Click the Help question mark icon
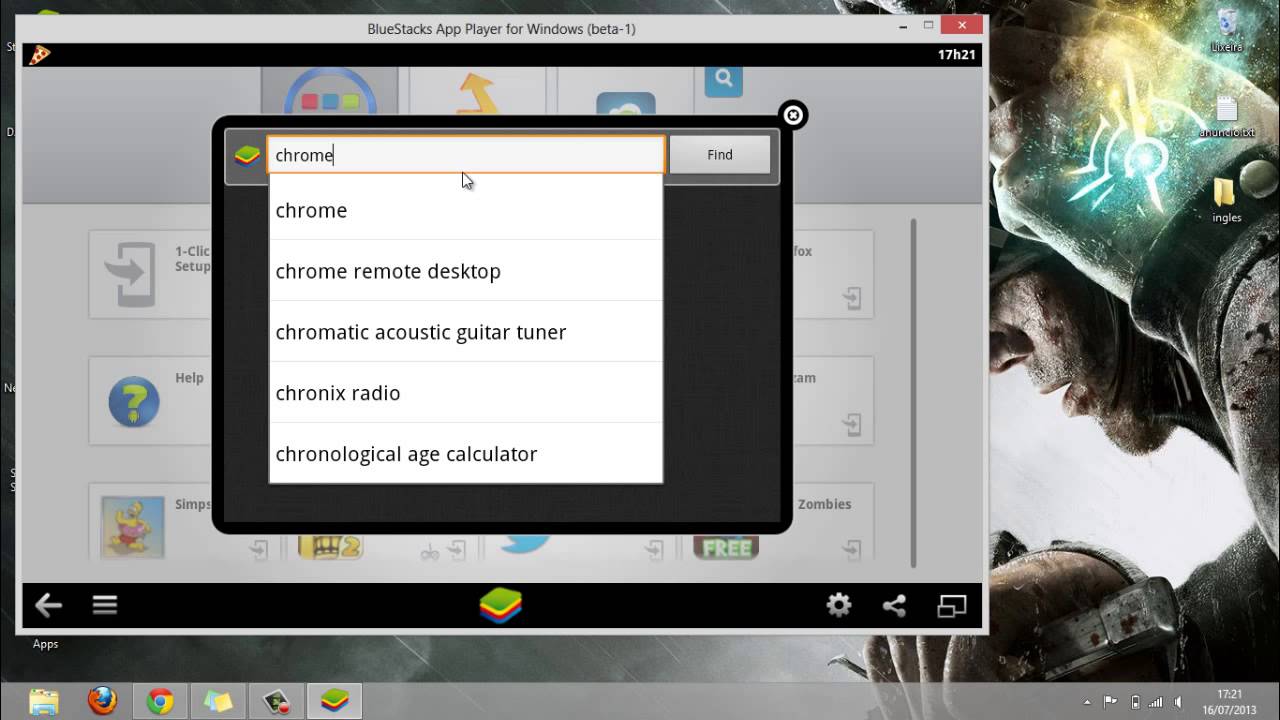The height and width of the screenshot is (720, 1280). click(134, 402)
